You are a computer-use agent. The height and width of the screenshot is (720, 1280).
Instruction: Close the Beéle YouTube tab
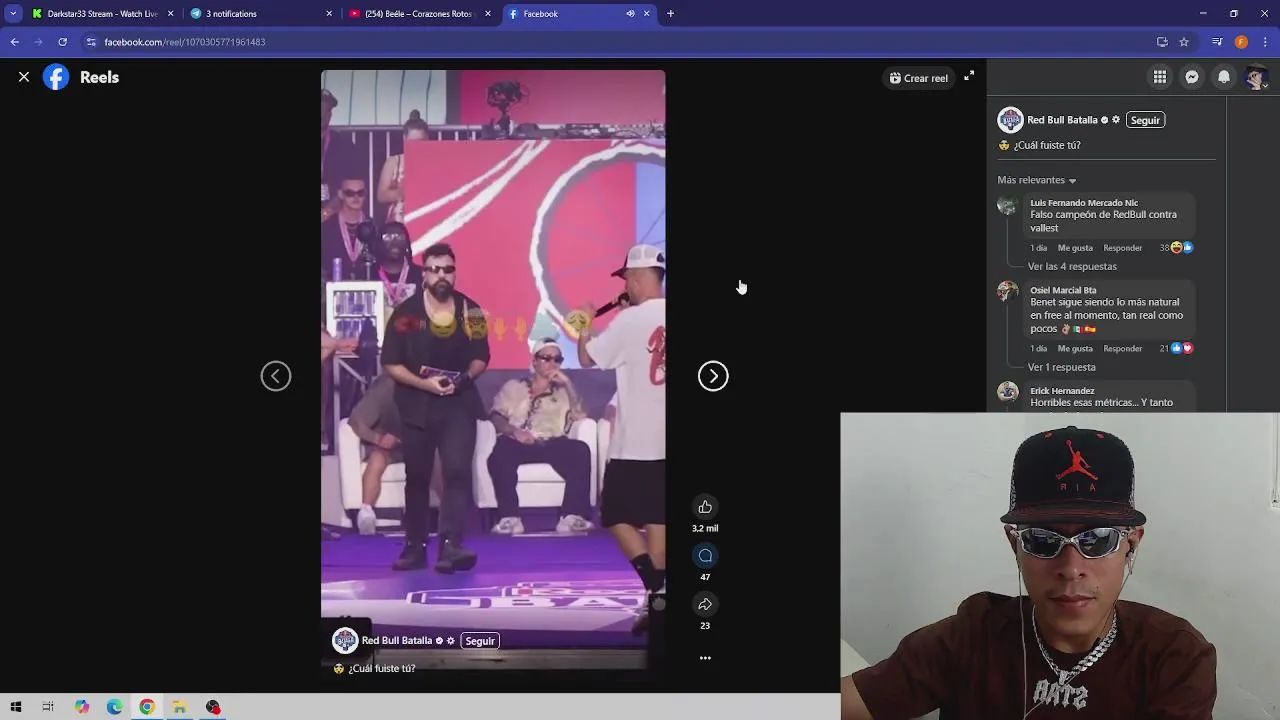point(488,14)
